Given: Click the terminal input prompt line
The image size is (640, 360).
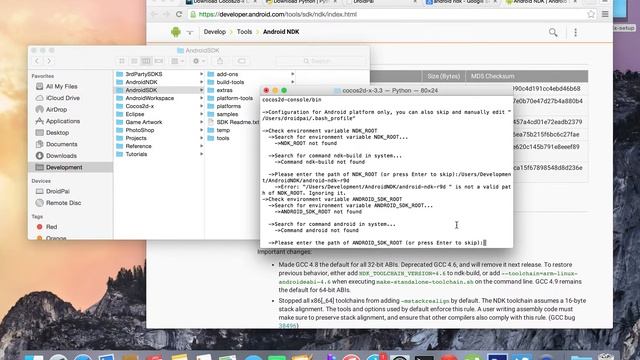Looking at the screenshot, I should [x=377, y=242].
